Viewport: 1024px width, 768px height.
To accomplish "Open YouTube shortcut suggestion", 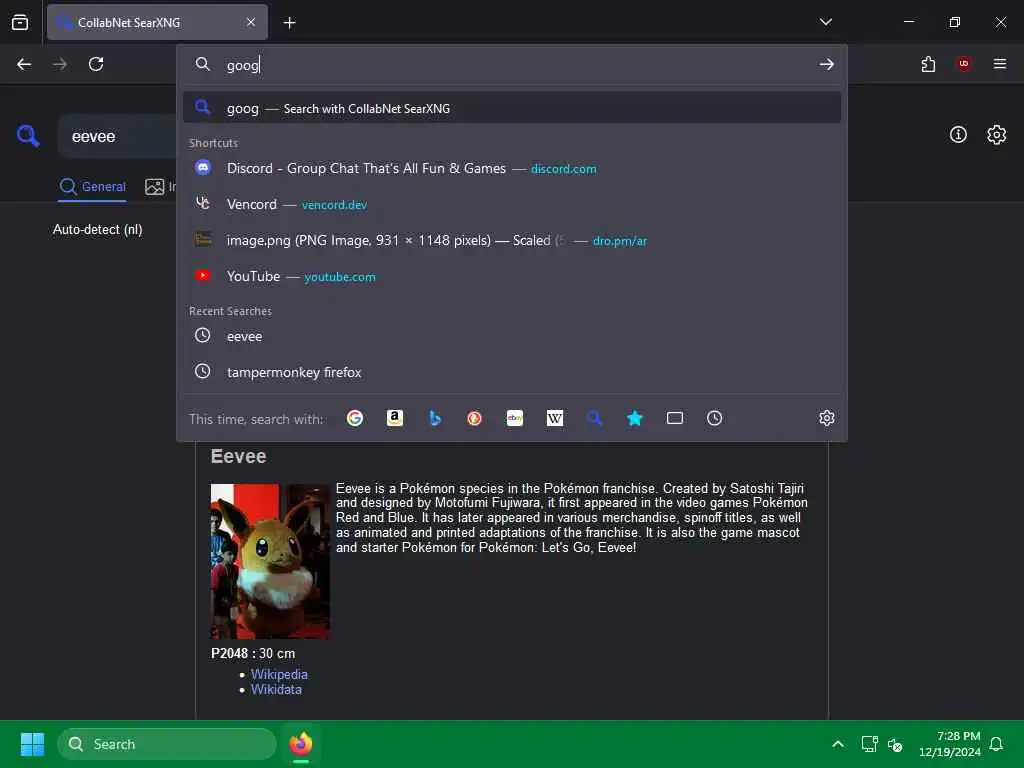I will [x=512, y=276].
